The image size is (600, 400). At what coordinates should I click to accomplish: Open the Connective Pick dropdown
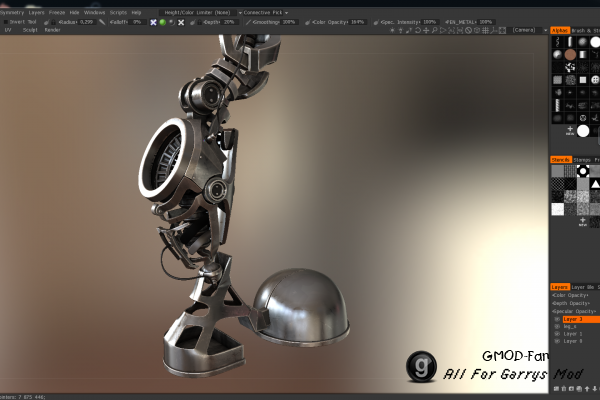(266, 13)
